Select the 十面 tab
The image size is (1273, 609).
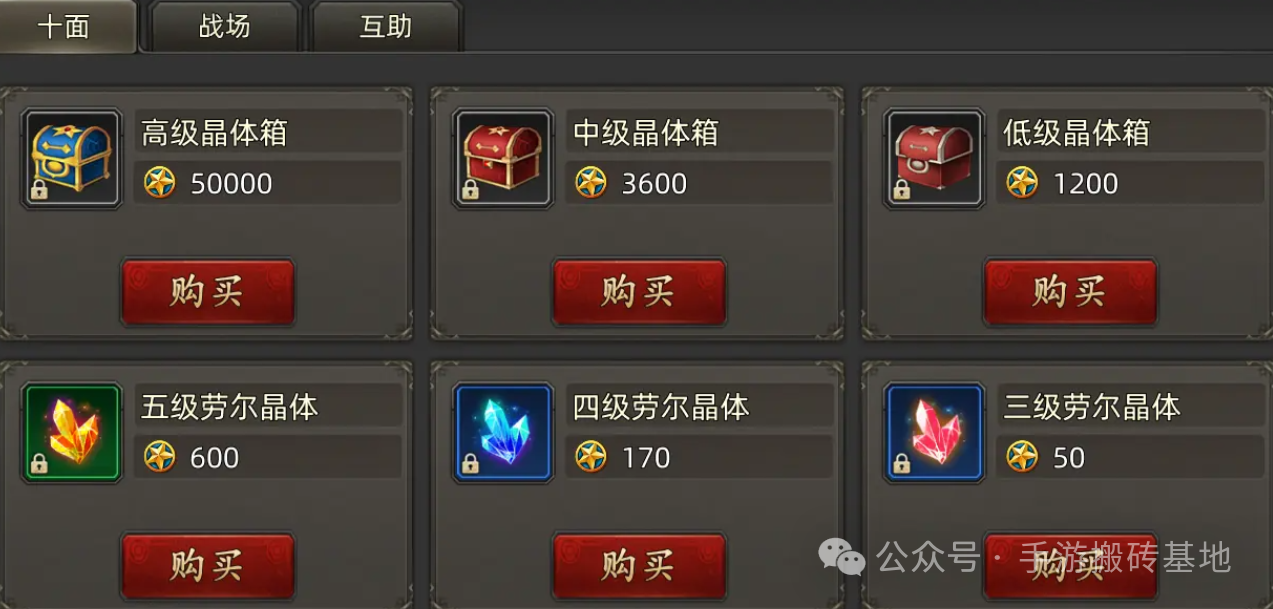pyautogui.click(x=66, y=27)
